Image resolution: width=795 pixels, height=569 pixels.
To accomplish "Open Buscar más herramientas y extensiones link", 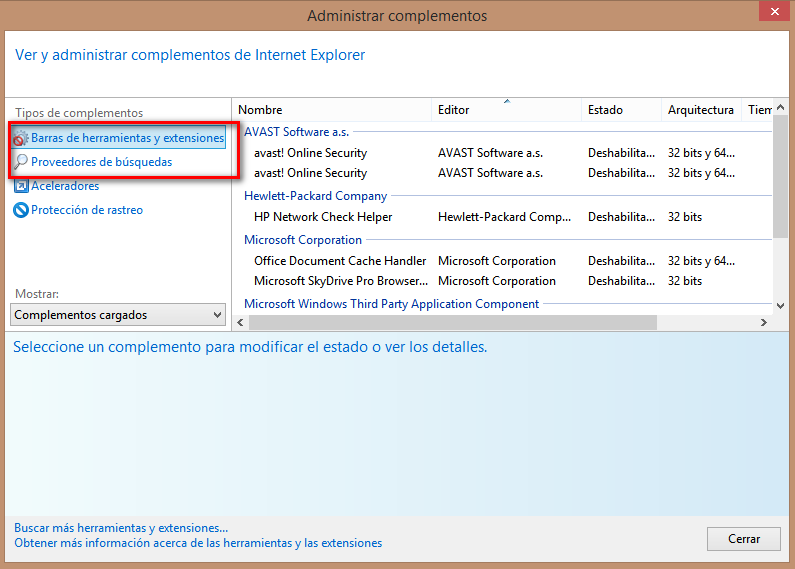I will click(121, 528).
